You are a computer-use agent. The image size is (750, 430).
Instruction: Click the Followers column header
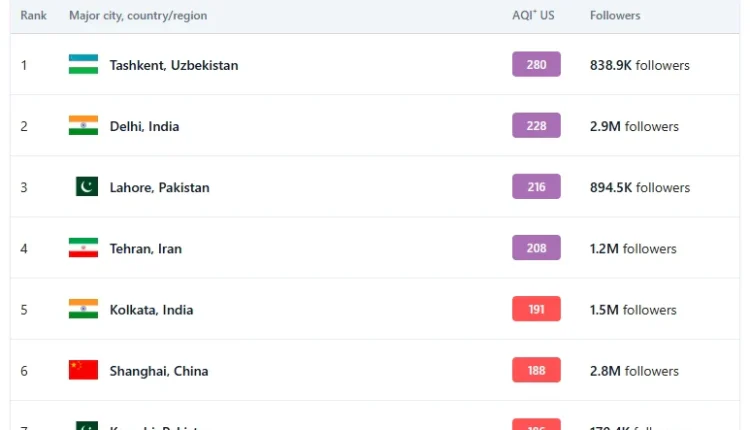pyautogui.click(x=615, y=16)
